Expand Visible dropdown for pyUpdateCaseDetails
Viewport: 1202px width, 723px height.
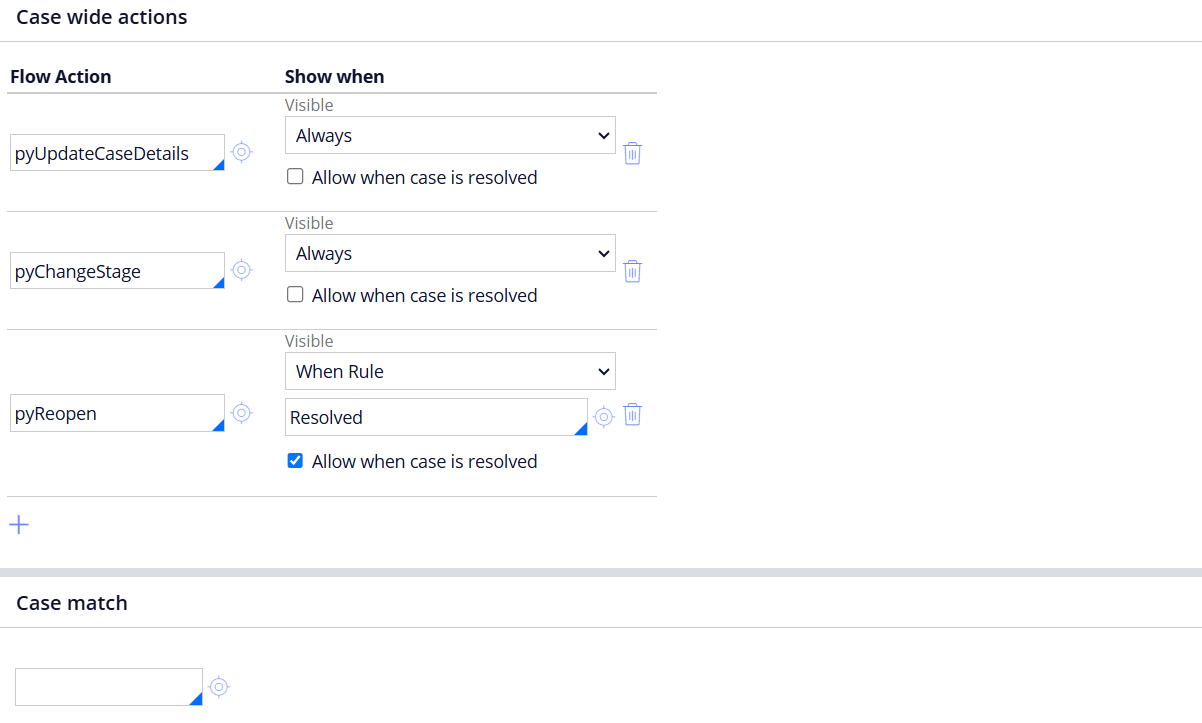450,135
